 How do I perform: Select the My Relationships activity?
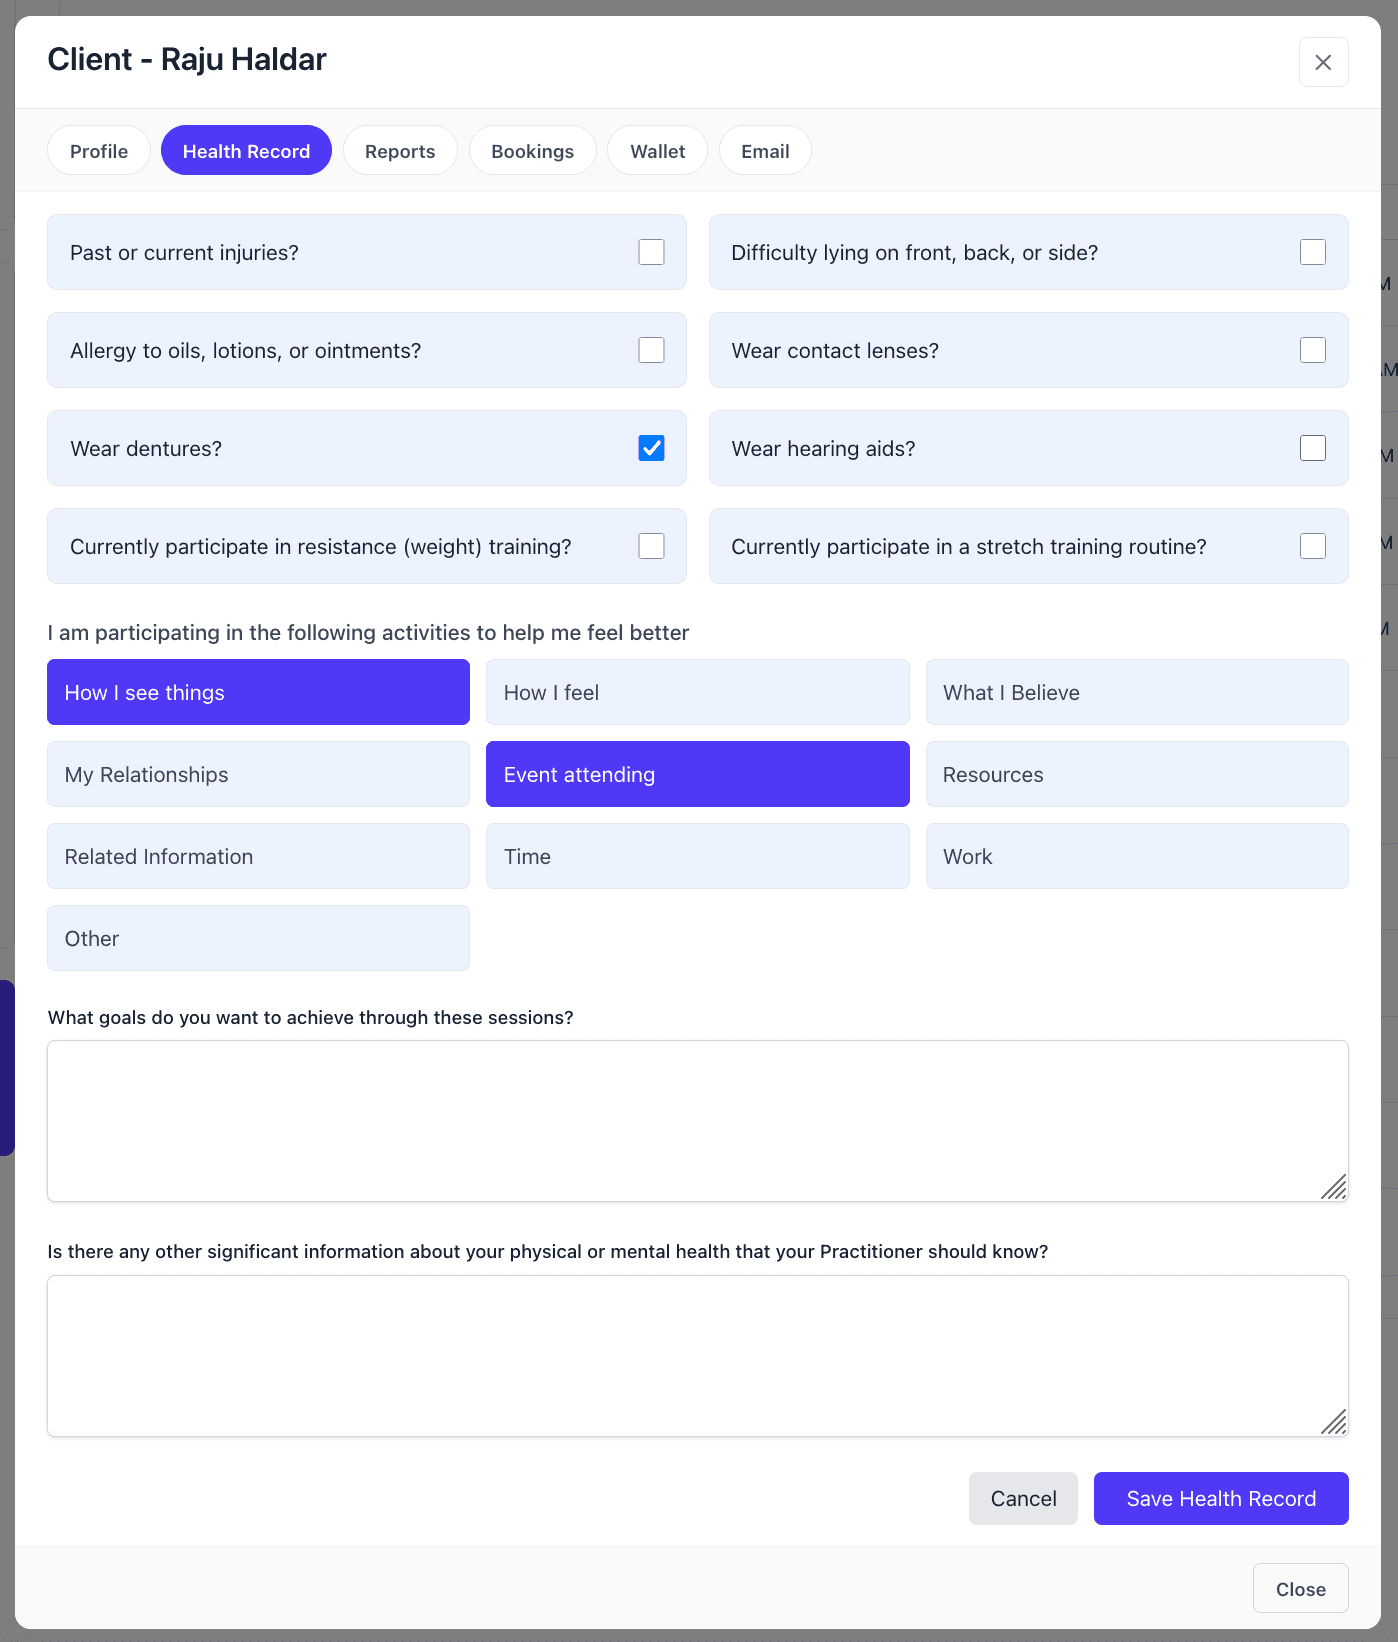[x=258, y=774]
